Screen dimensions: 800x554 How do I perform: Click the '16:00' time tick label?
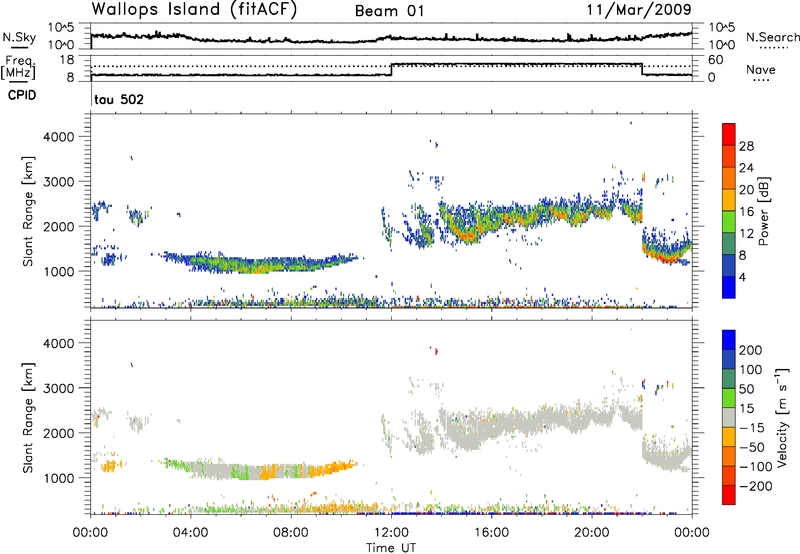point(491,533)
